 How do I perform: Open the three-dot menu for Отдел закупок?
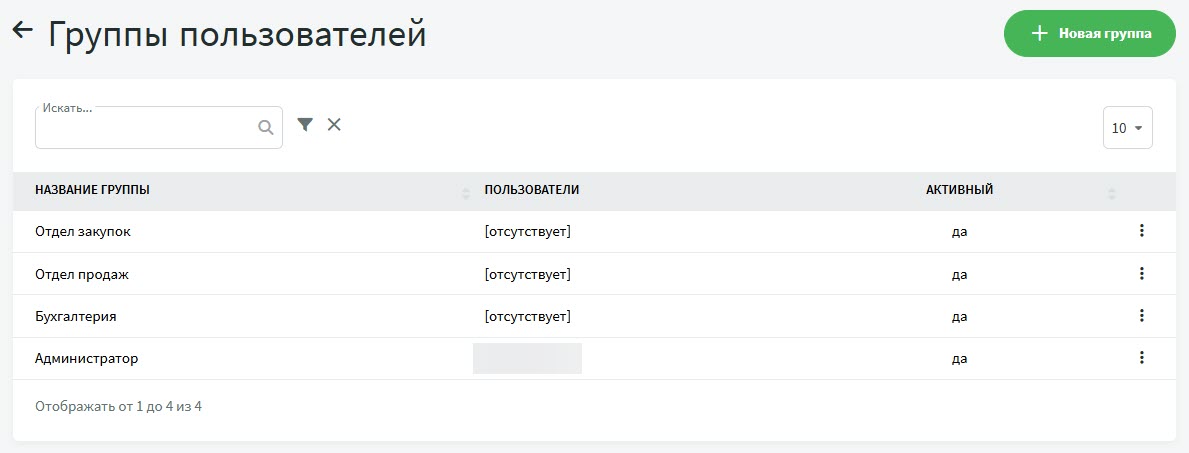click(x=1141, y=231)
